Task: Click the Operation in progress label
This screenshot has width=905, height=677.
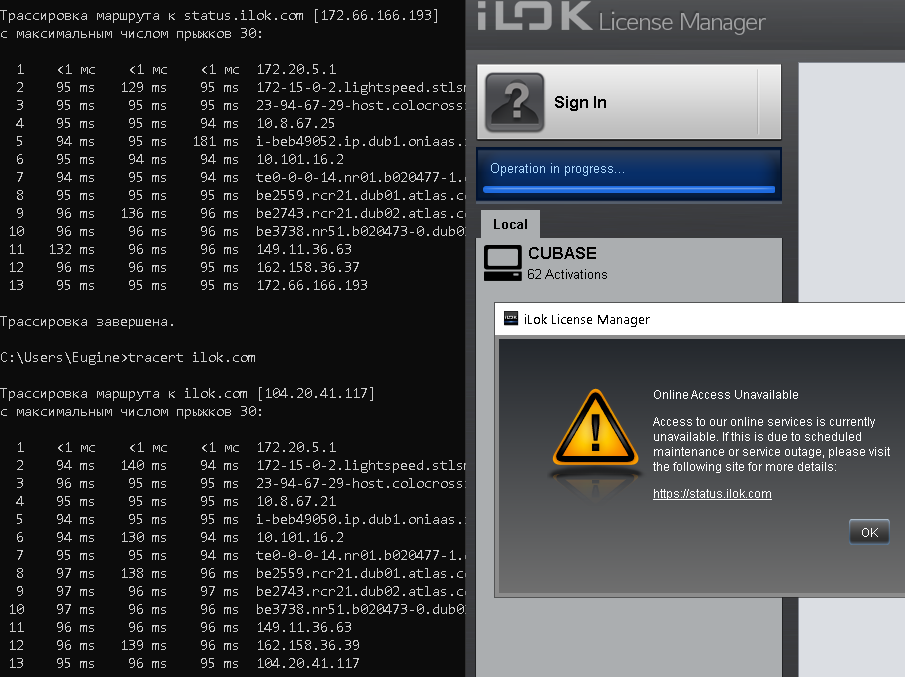Action: click(557, 169)
